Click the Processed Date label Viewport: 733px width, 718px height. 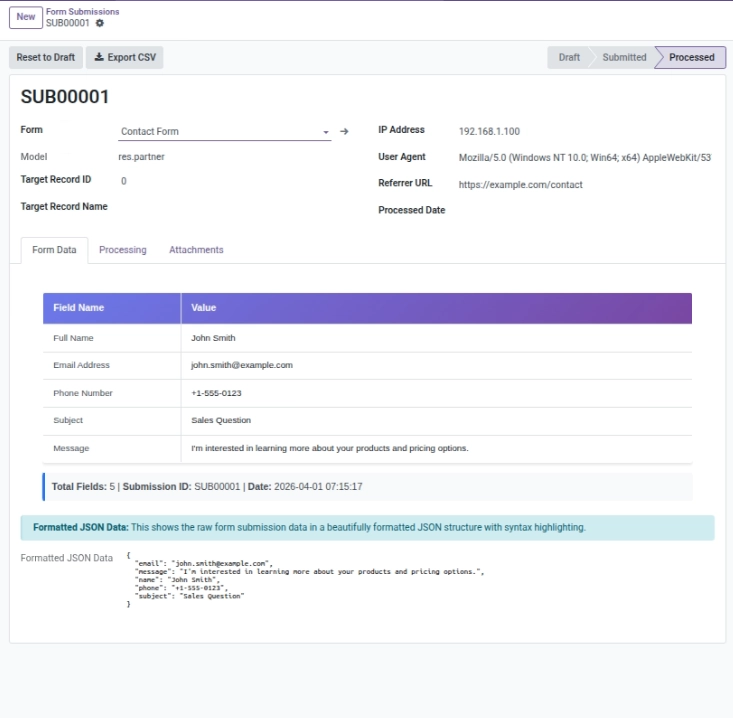coord(411,210)
